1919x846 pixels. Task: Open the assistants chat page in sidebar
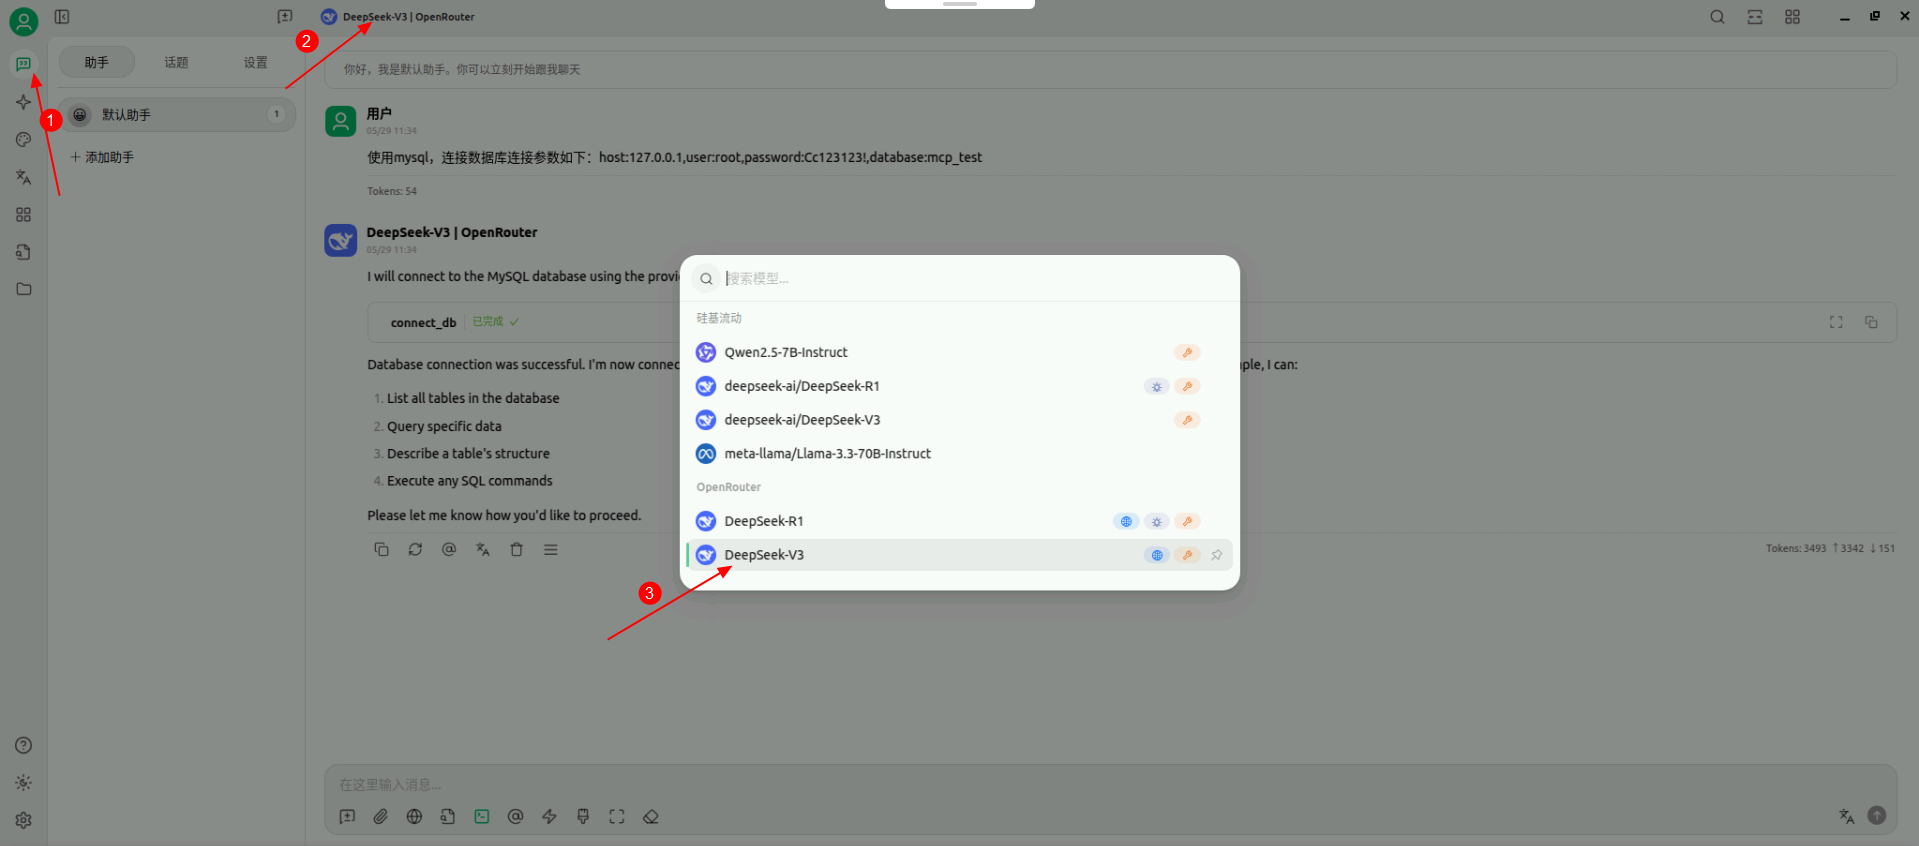click(23, 64)
